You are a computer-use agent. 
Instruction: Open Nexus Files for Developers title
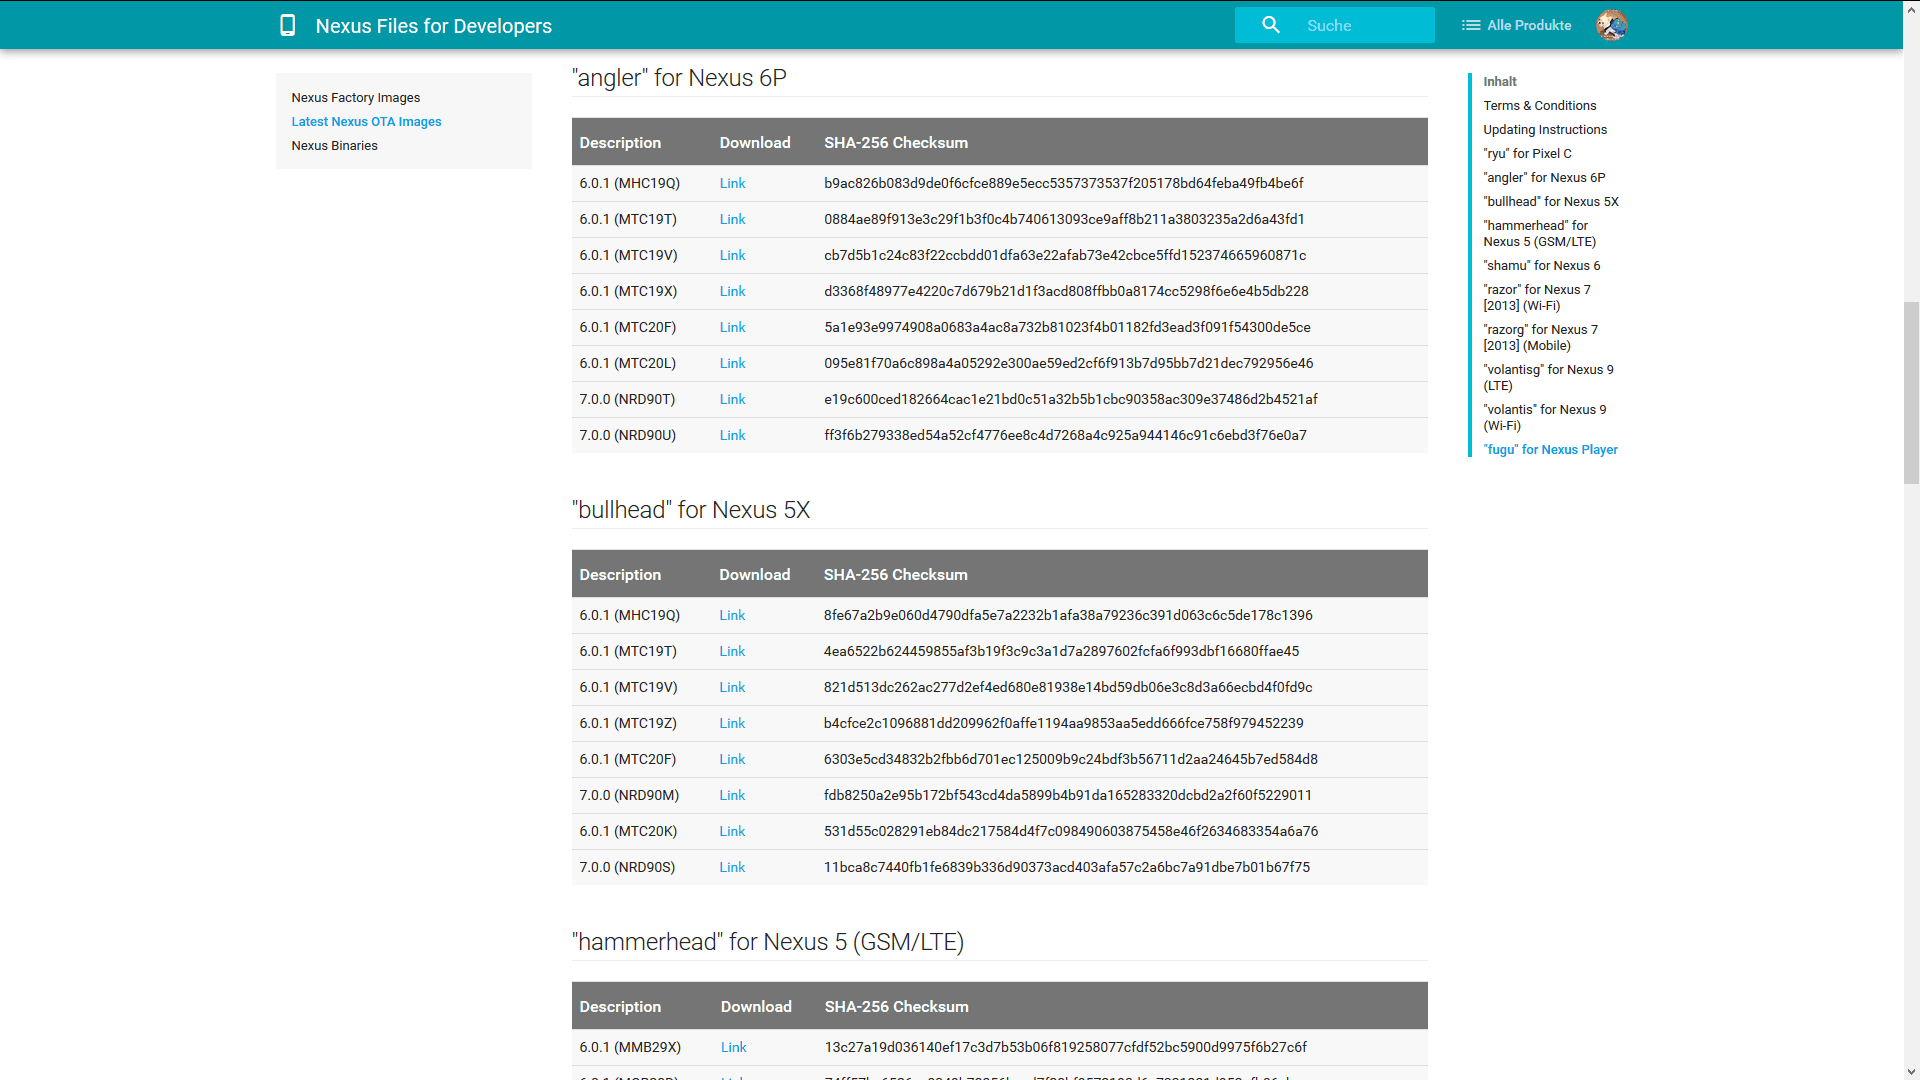click(x=433, y=26)
